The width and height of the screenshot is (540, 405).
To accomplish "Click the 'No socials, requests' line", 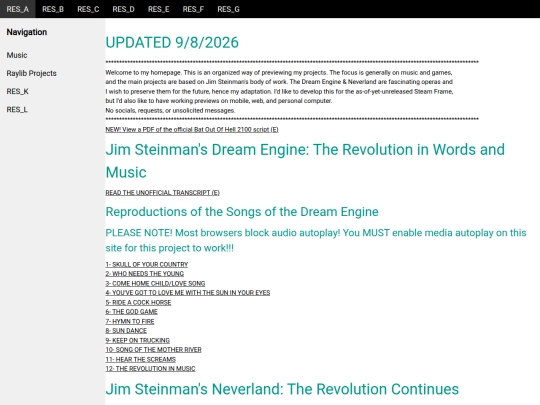I will tap(170, 111).
